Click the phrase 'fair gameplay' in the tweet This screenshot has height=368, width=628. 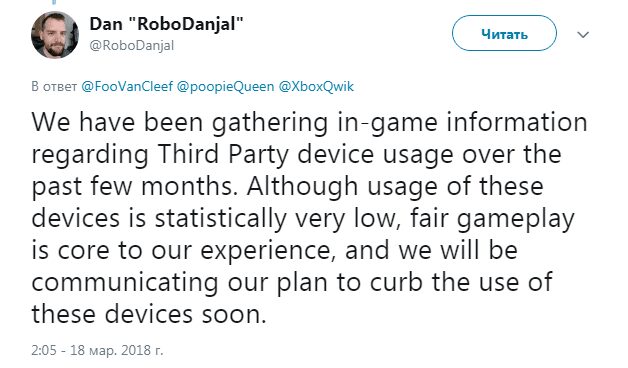492,219
